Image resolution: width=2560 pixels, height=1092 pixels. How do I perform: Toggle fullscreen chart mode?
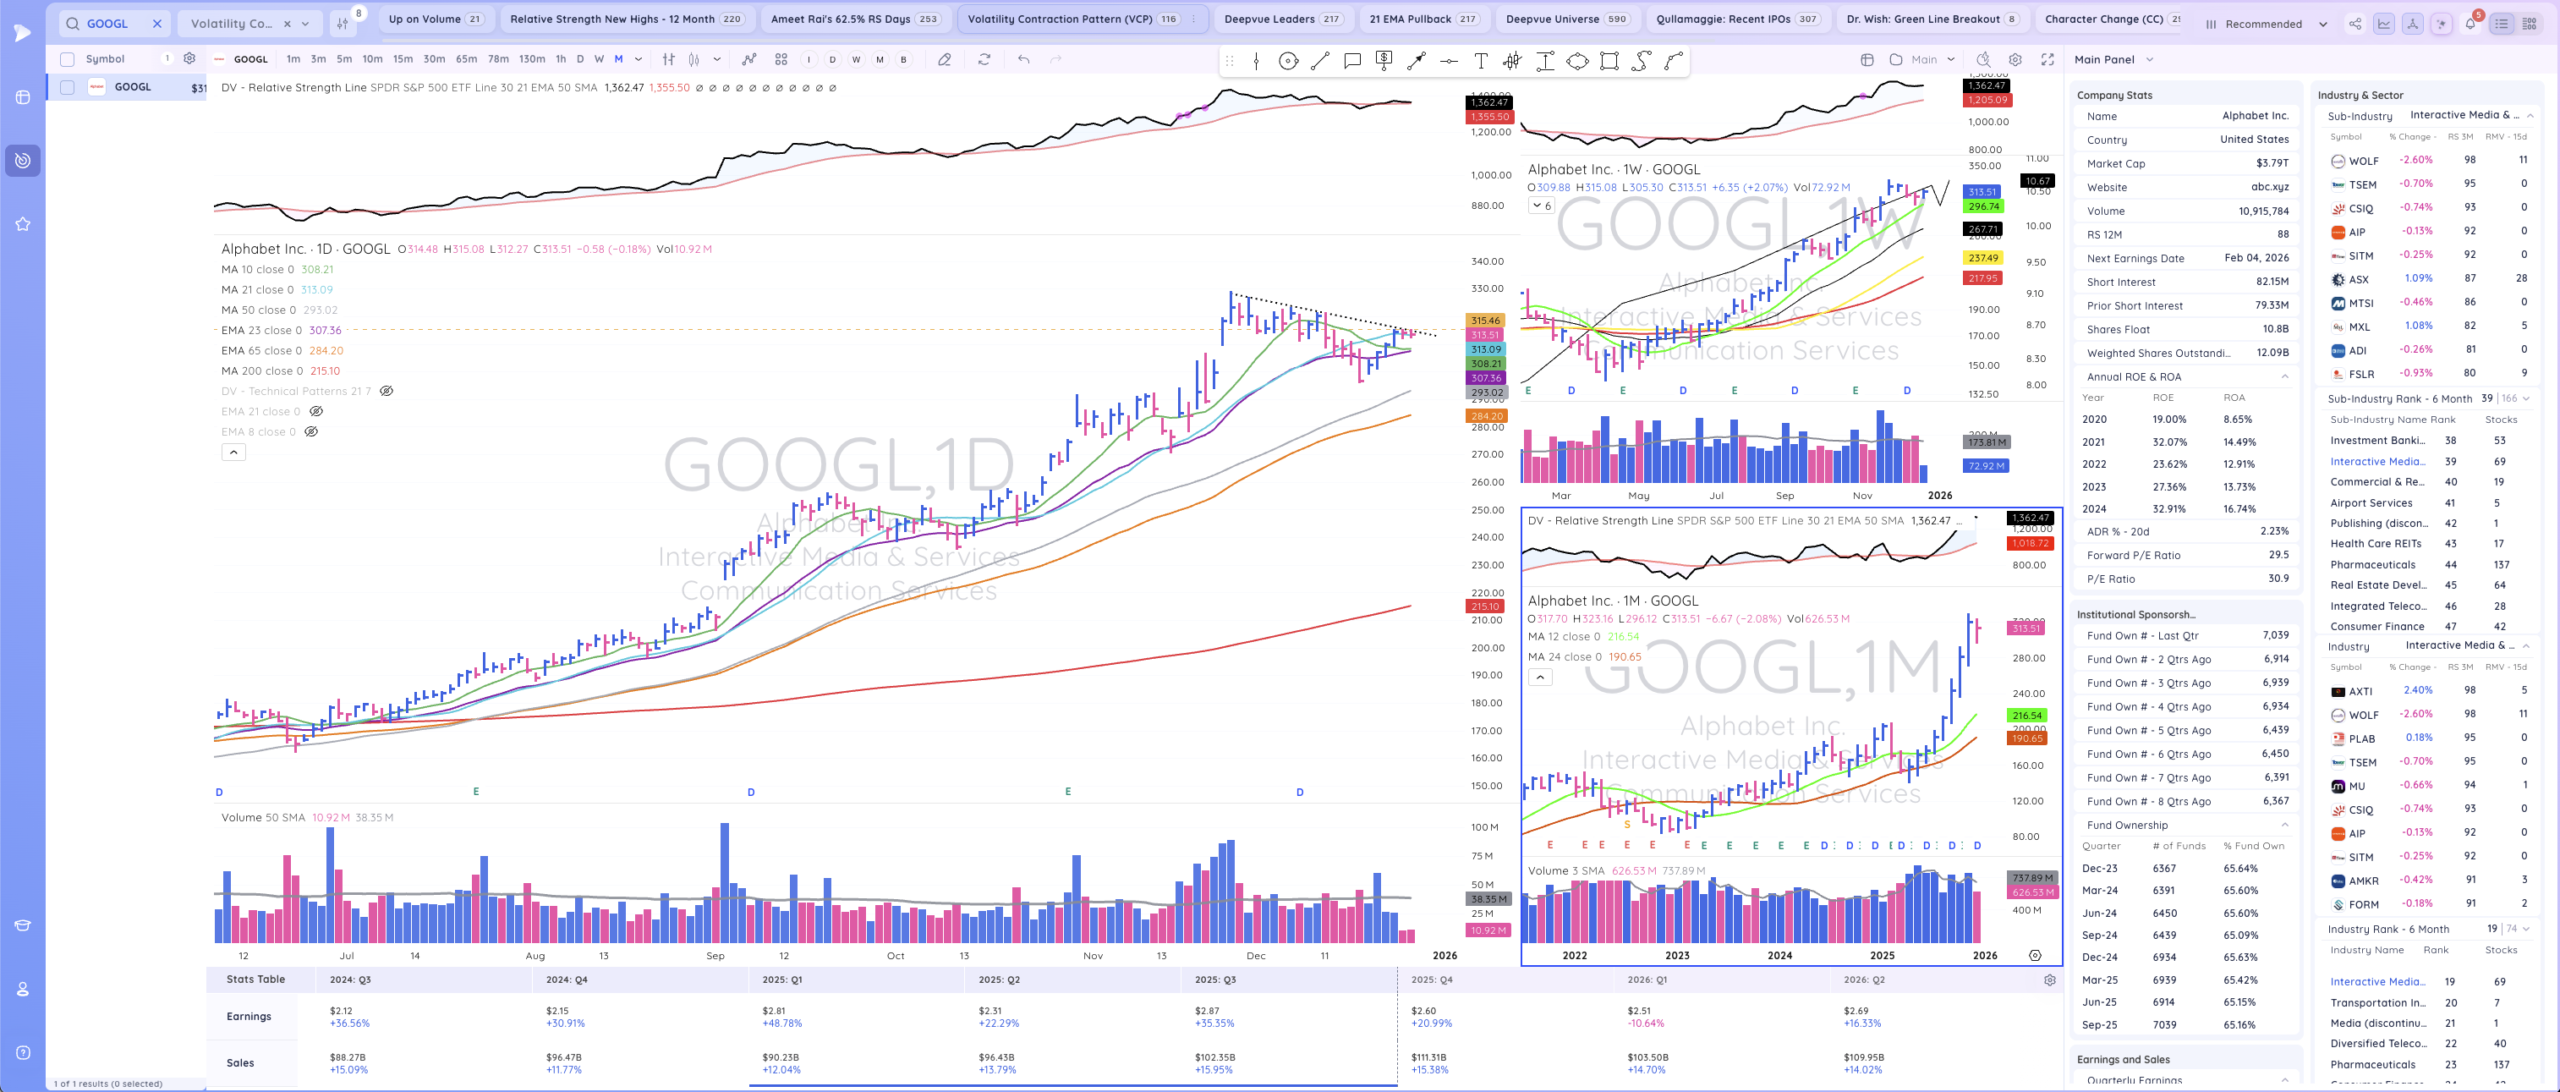2047,60
